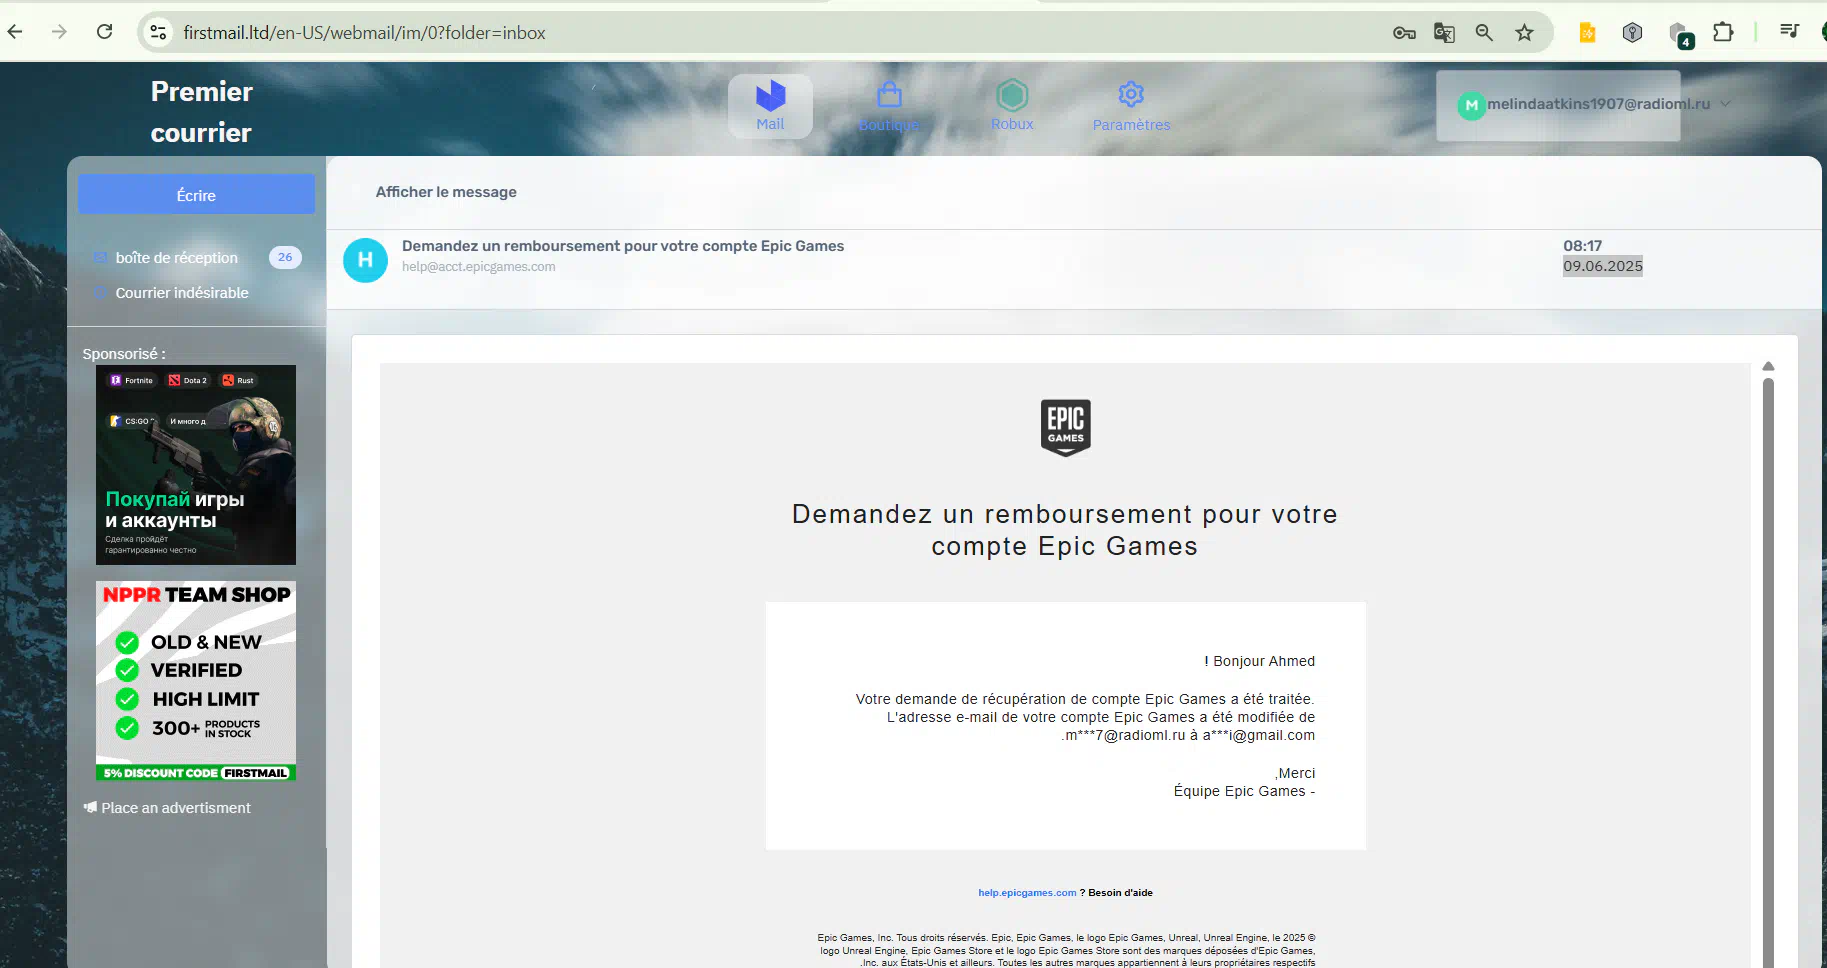
Task: Open the Mail tab
Action: [x=770, y=106]
